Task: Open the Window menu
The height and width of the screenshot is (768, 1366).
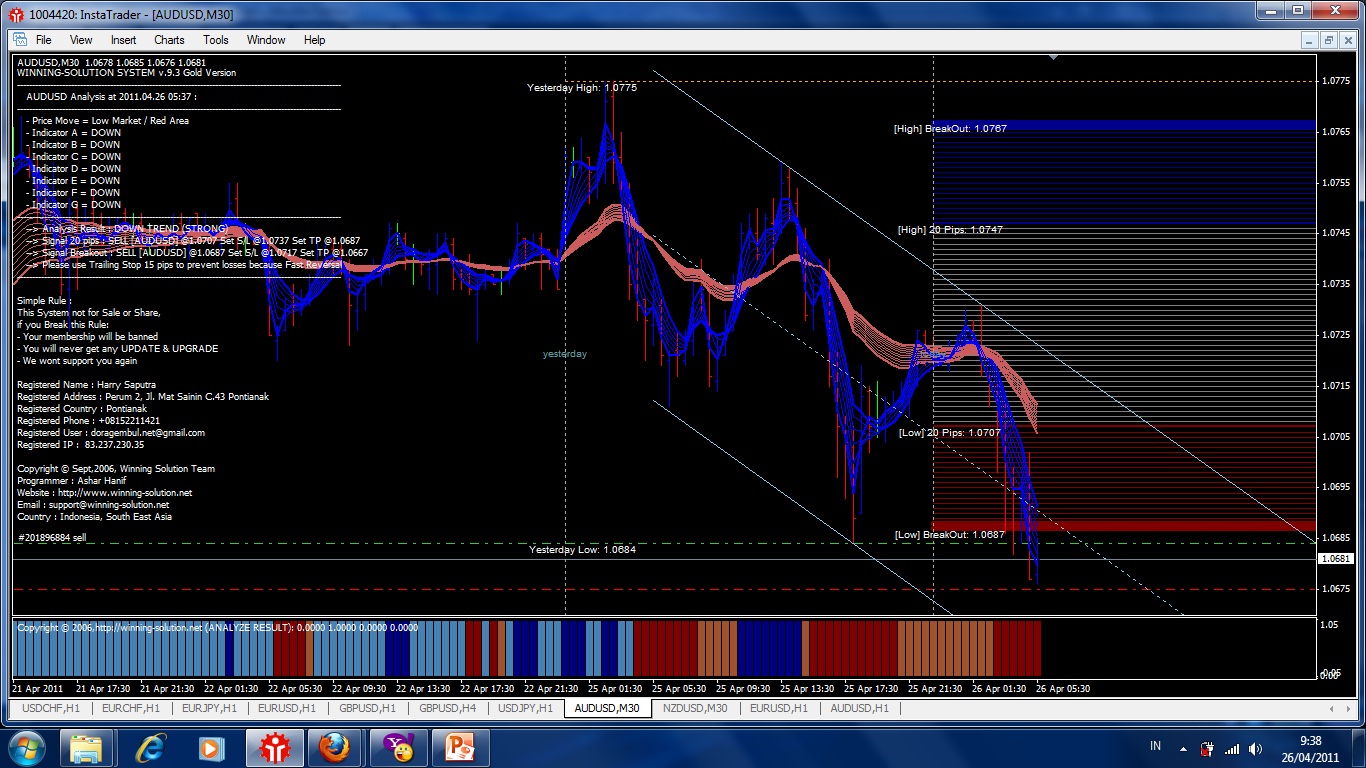Action: (266, 40)
